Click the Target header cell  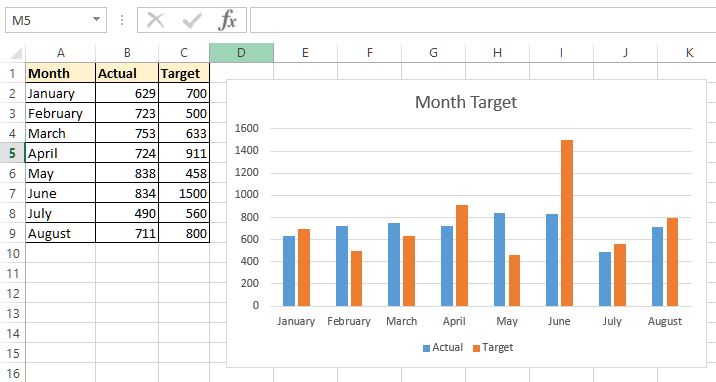pyautogui.click(x=184, y=73)
